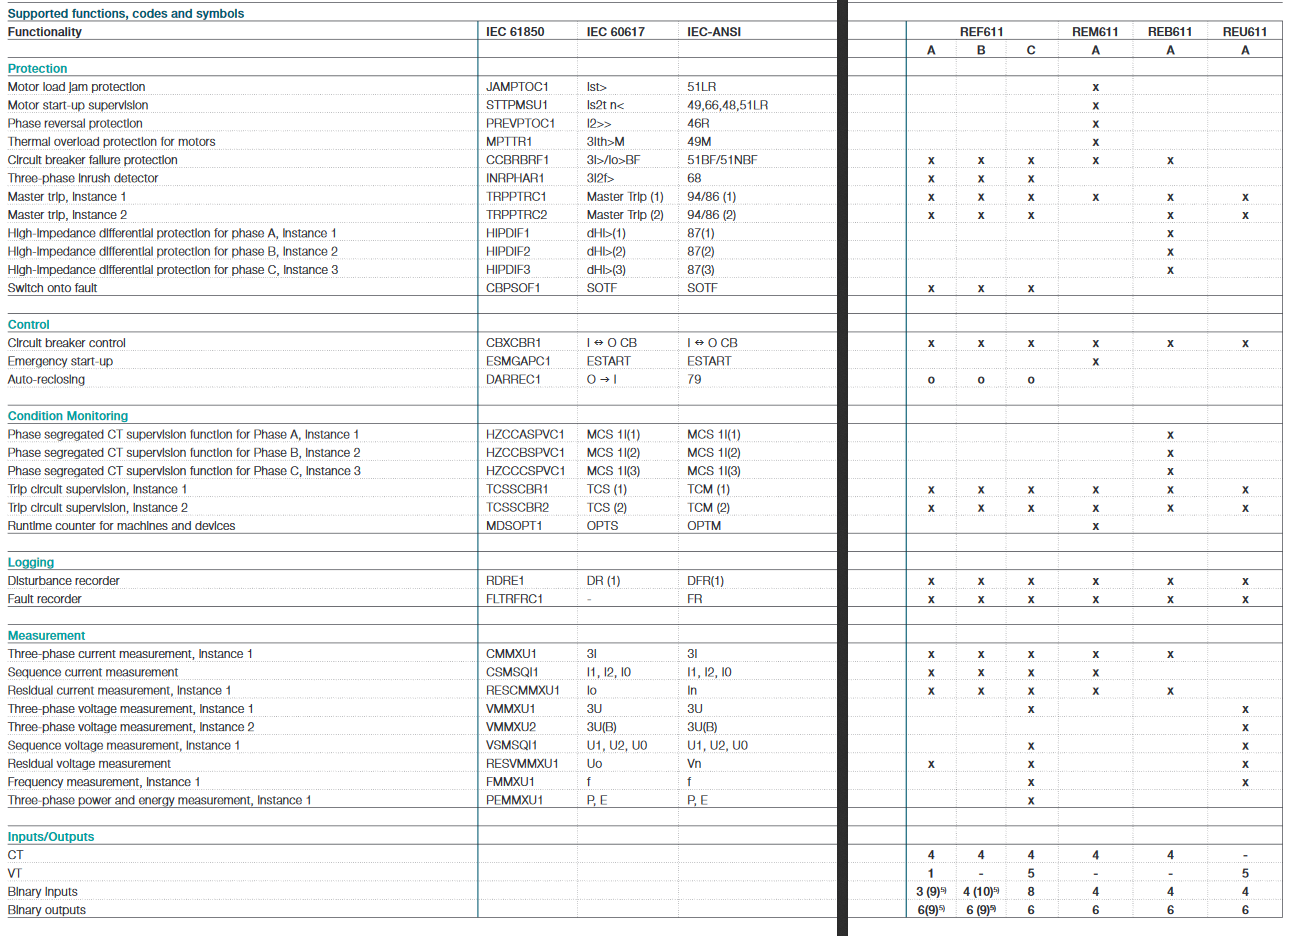Click 'Fault recorder' function name
Image resolution: width=1290 pixels, height=936 pixels.
[x=44, y=599]
